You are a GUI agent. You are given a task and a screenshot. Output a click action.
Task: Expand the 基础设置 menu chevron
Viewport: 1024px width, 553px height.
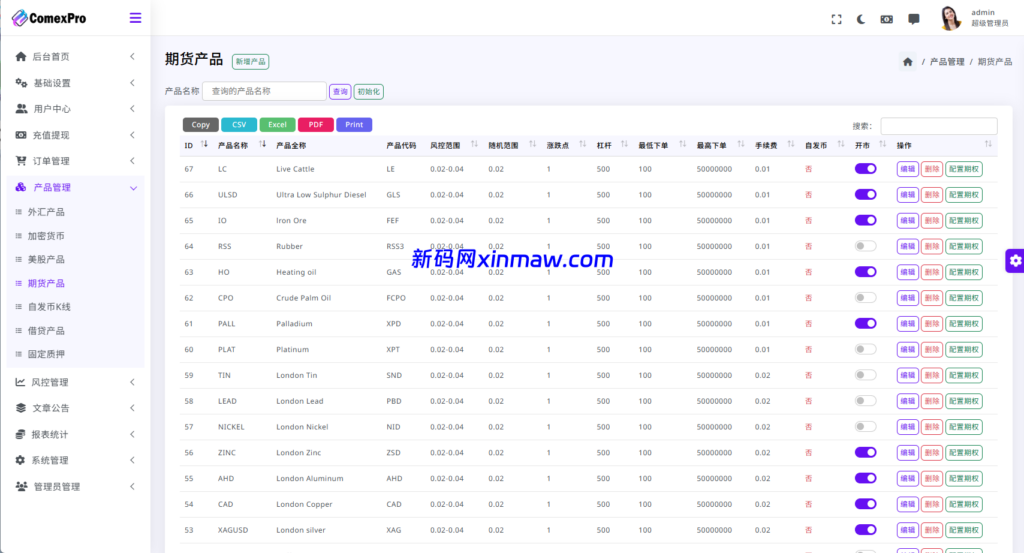pos(133,83)
